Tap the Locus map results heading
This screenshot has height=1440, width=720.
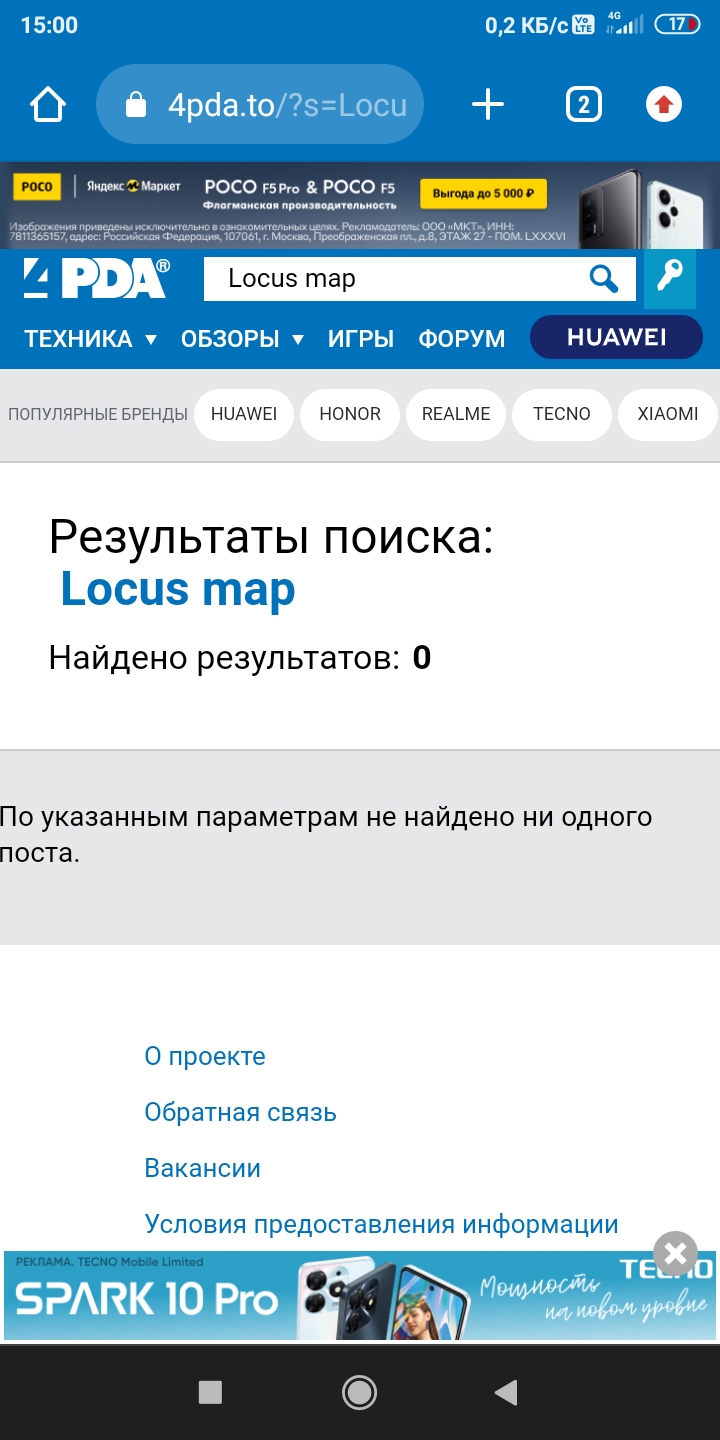178,590
